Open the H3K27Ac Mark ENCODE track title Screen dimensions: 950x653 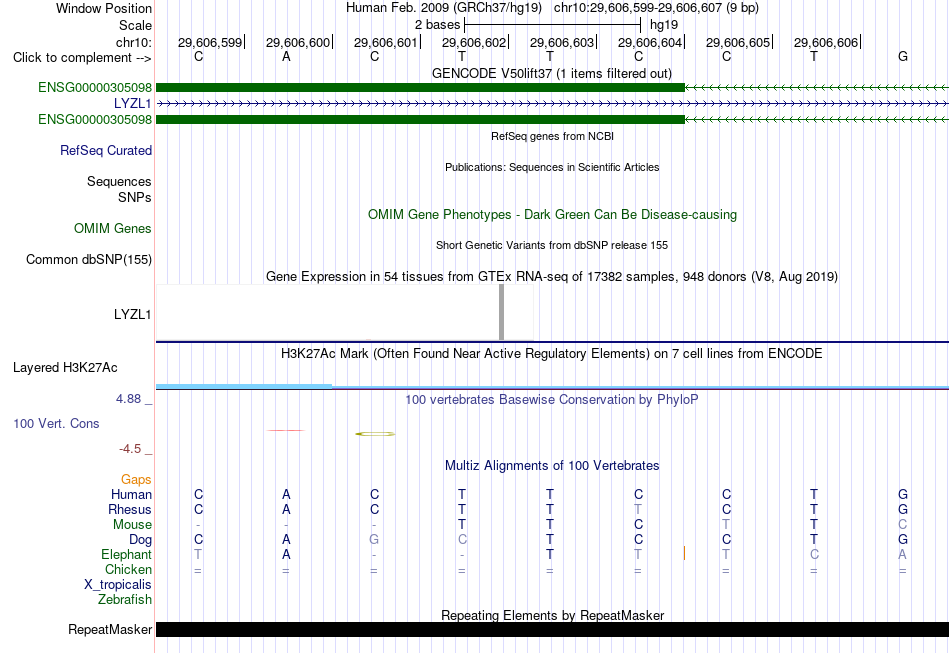(x=552, y=354)
